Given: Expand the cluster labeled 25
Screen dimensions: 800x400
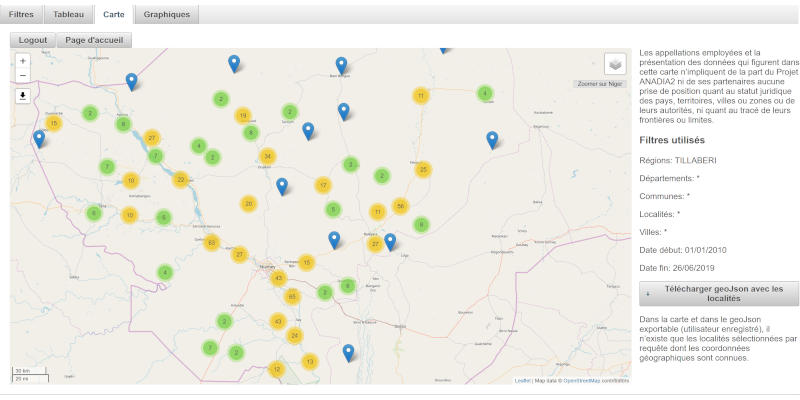Looking at the screenshot, I should pos(423,170).
